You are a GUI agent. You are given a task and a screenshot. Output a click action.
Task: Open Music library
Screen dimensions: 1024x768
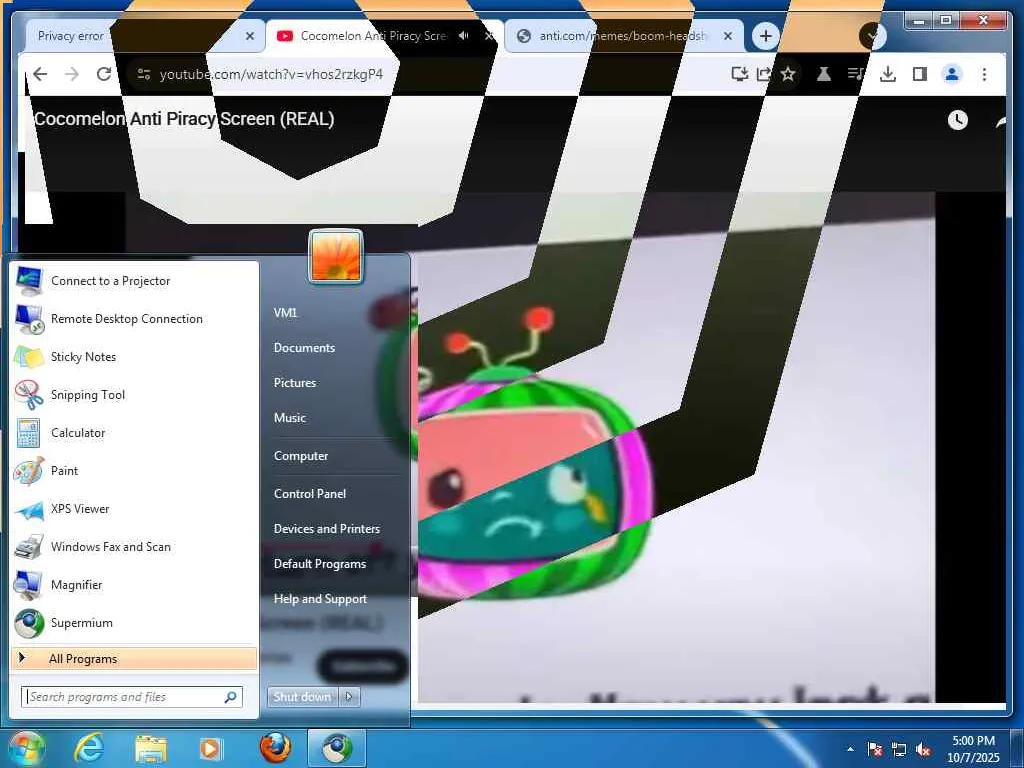coord(290,418)
